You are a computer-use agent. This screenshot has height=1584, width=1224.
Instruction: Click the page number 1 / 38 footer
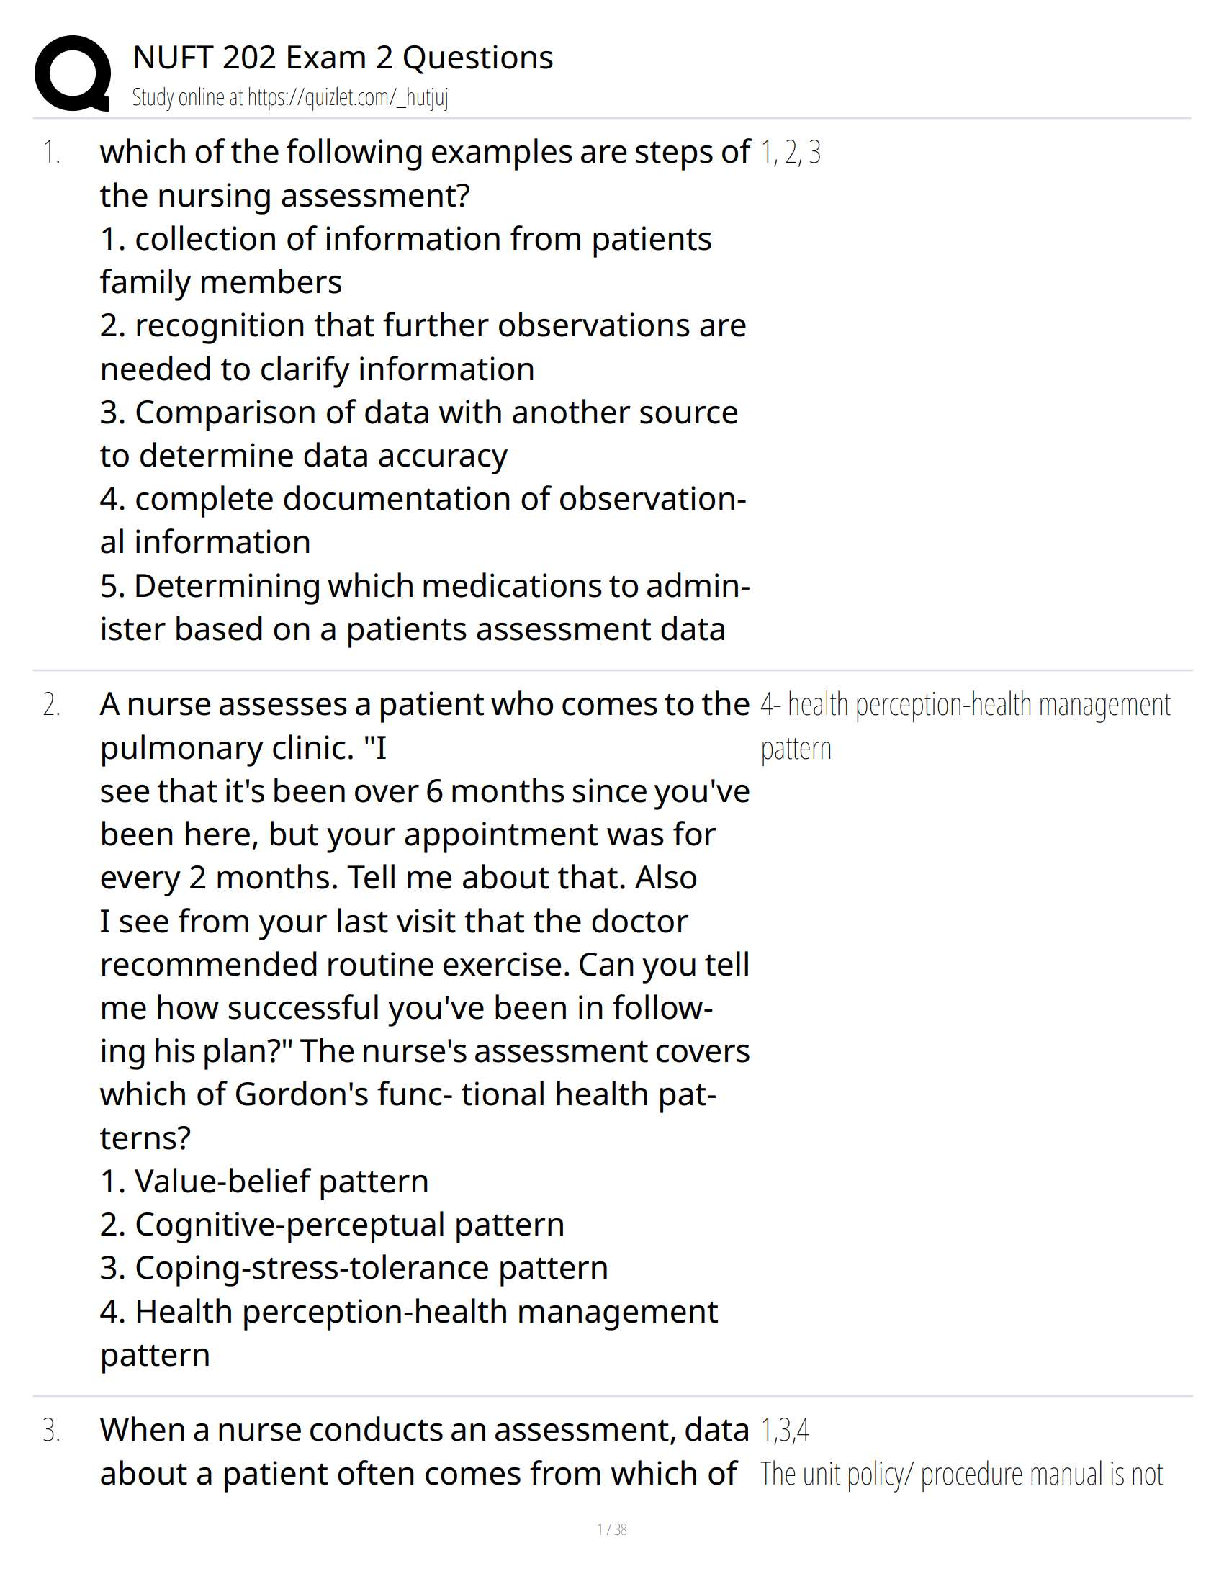(x=611, y=1529)
